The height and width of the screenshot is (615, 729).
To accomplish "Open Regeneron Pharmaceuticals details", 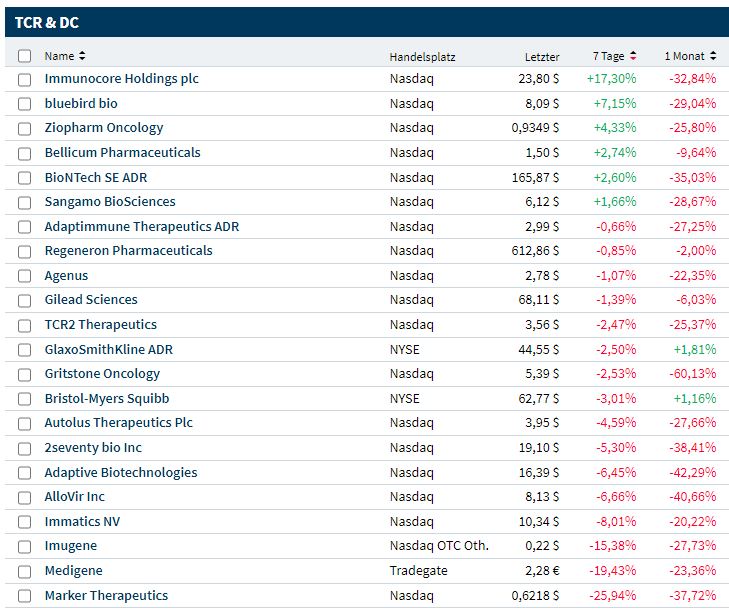I will (128, 251).
